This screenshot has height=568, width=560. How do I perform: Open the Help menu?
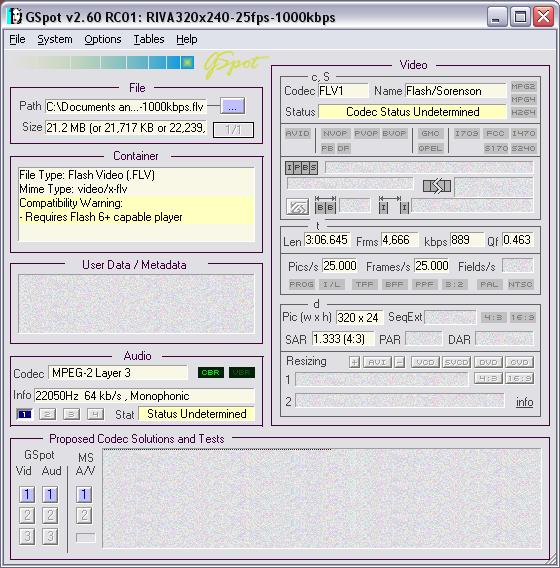pyautogui.click(x=187, y=39)
